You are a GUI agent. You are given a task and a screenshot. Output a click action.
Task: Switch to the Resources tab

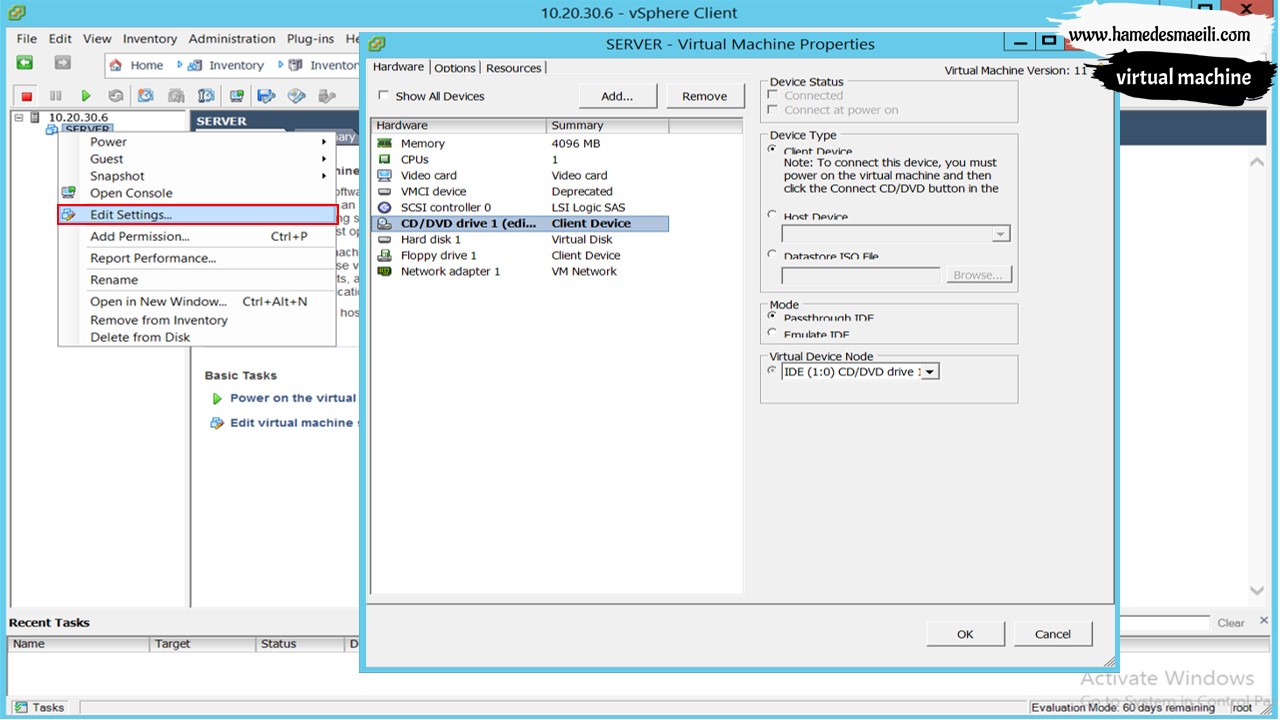[514, 68]
